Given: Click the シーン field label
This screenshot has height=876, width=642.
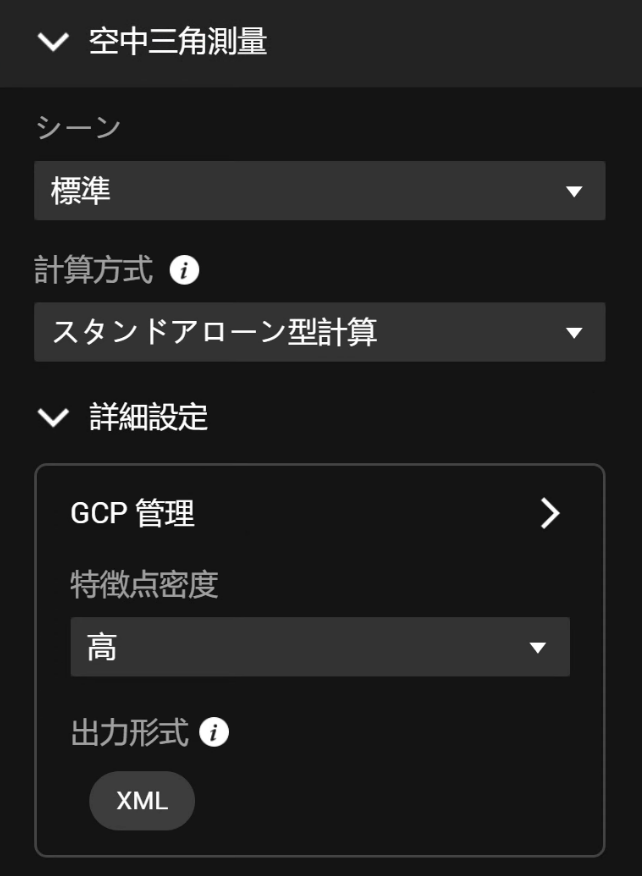Looking at the screenshot, I should [x=78, y=128].
